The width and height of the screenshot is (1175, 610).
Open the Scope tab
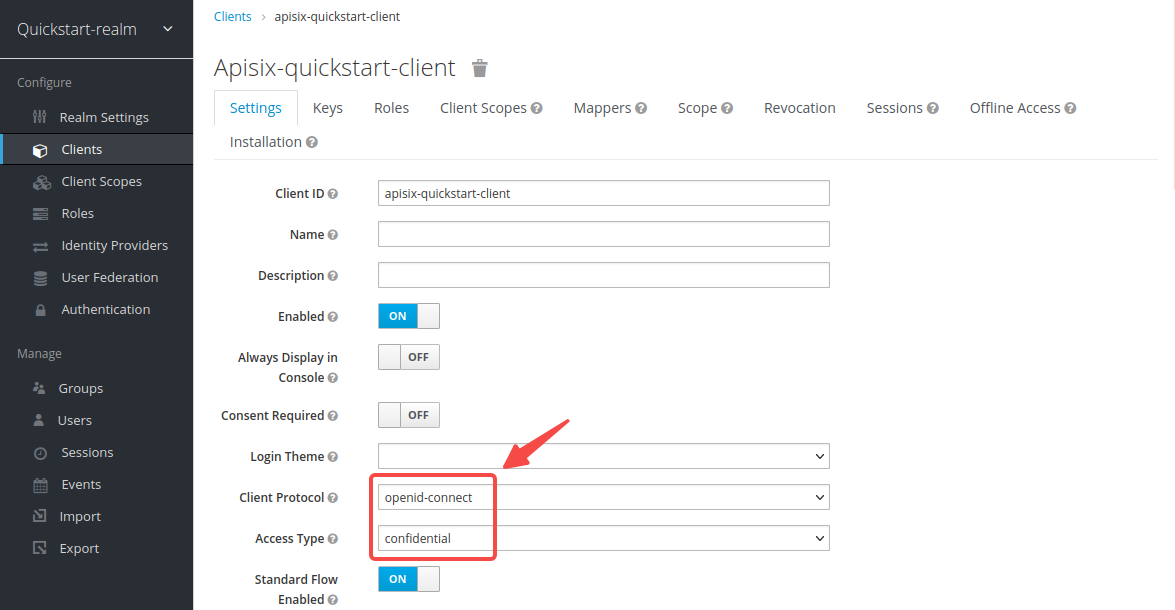click(x=698, y=108)
